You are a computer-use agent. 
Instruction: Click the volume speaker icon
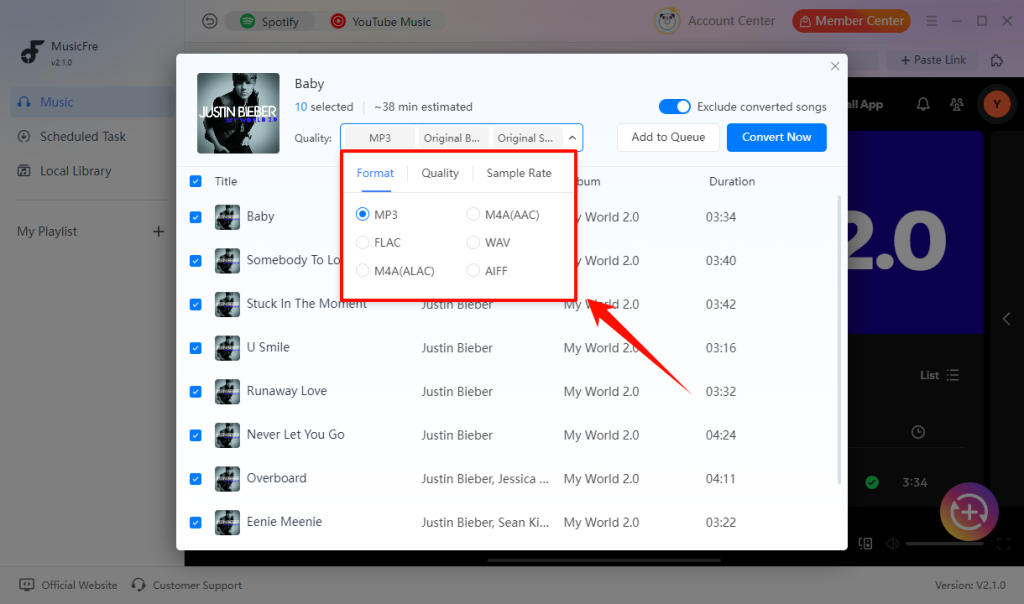892,544
